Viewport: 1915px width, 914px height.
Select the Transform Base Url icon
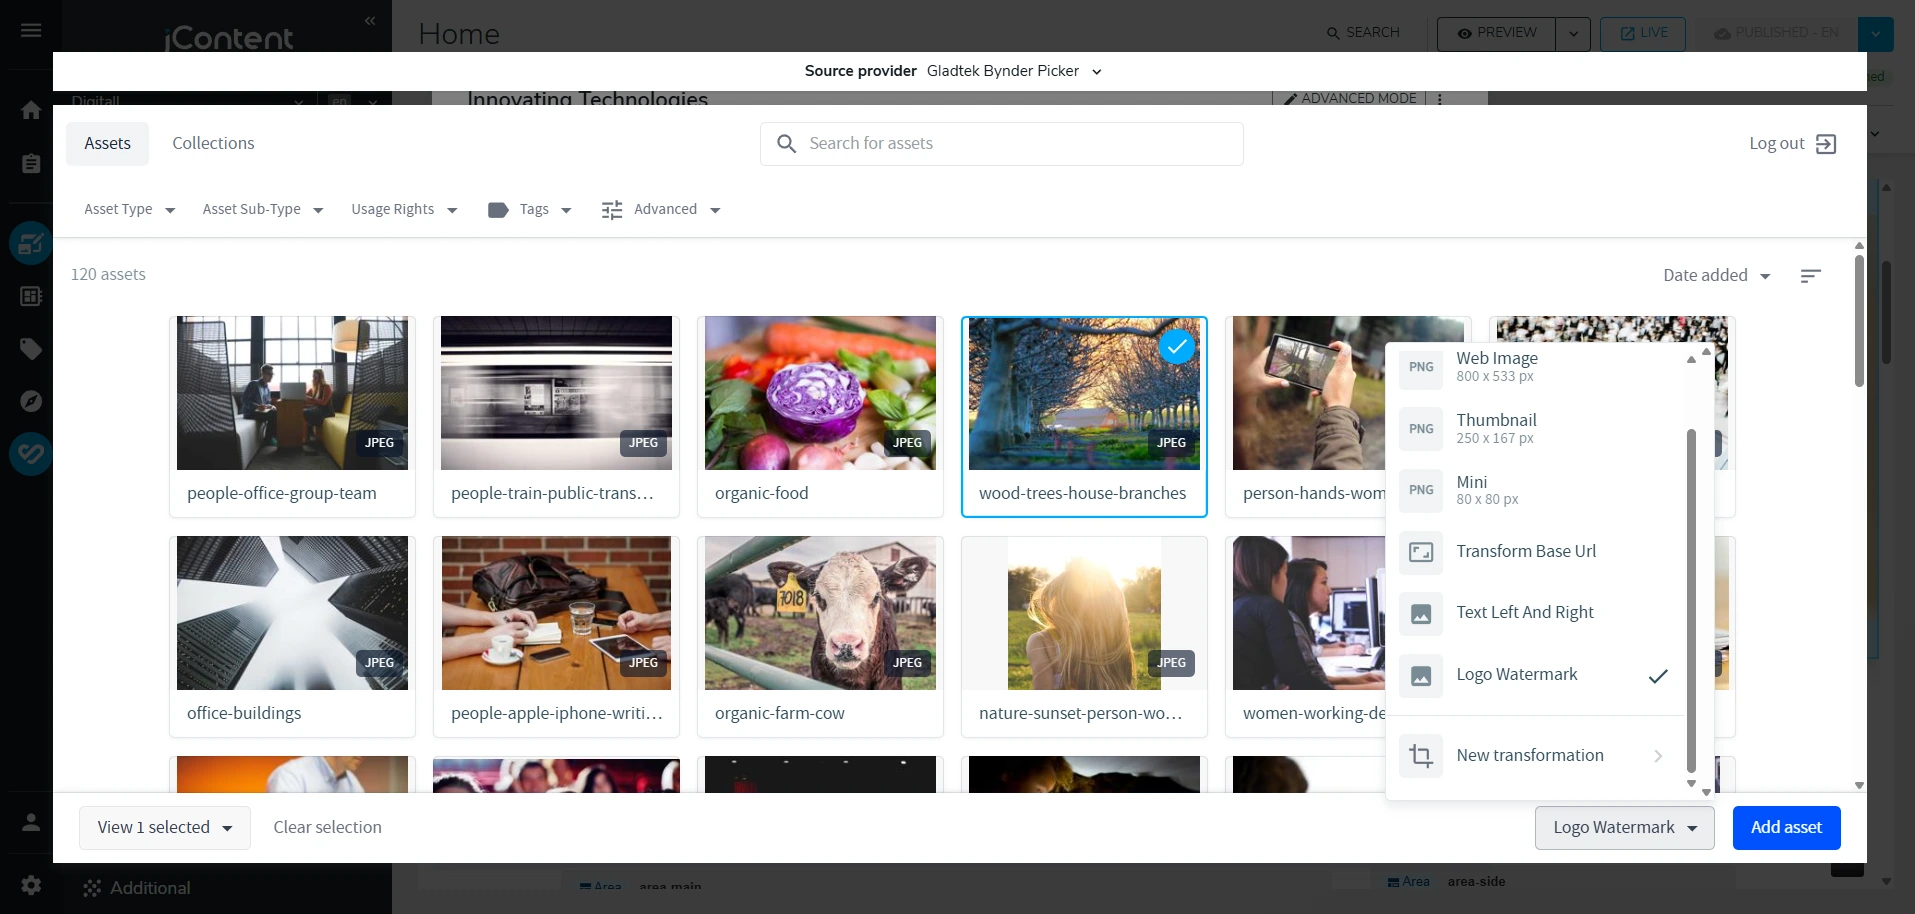pyautogui.click(x=1420, y=552)
